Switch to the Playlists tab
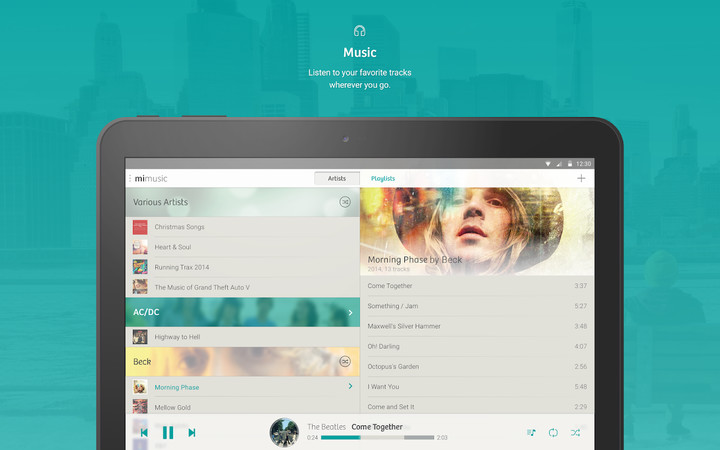 [x=383, y=178]
